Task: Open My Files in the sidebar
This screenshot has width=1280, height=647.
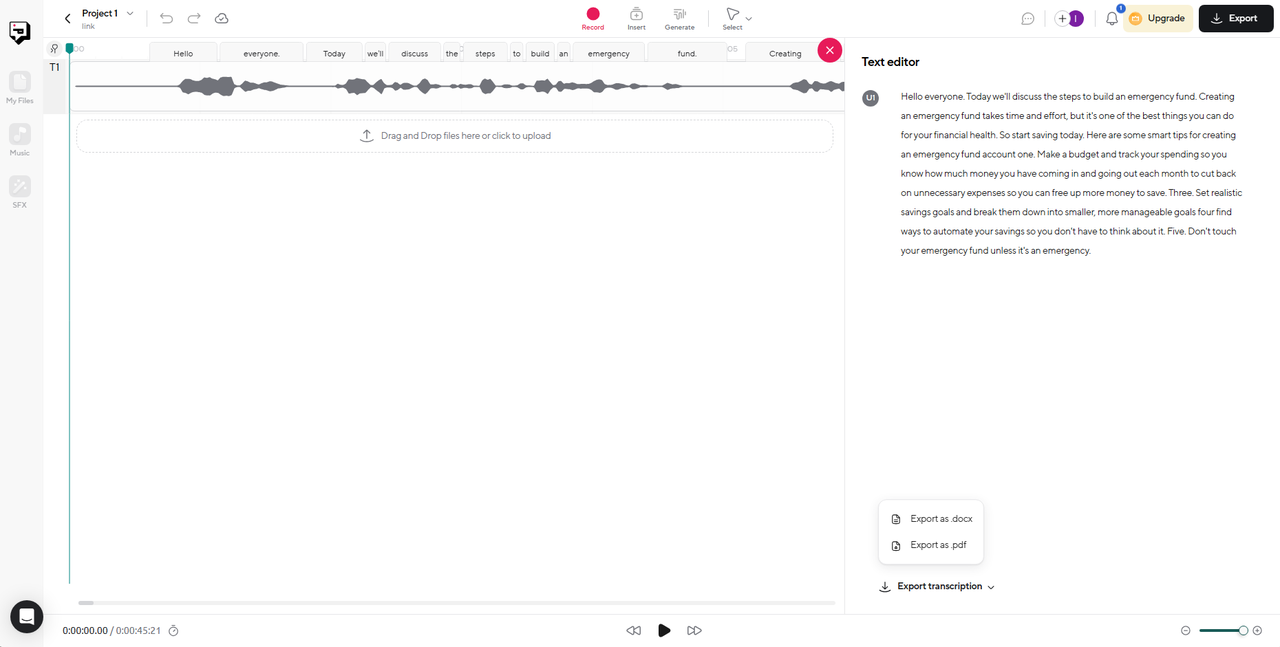Action: (x=19, y=87)
